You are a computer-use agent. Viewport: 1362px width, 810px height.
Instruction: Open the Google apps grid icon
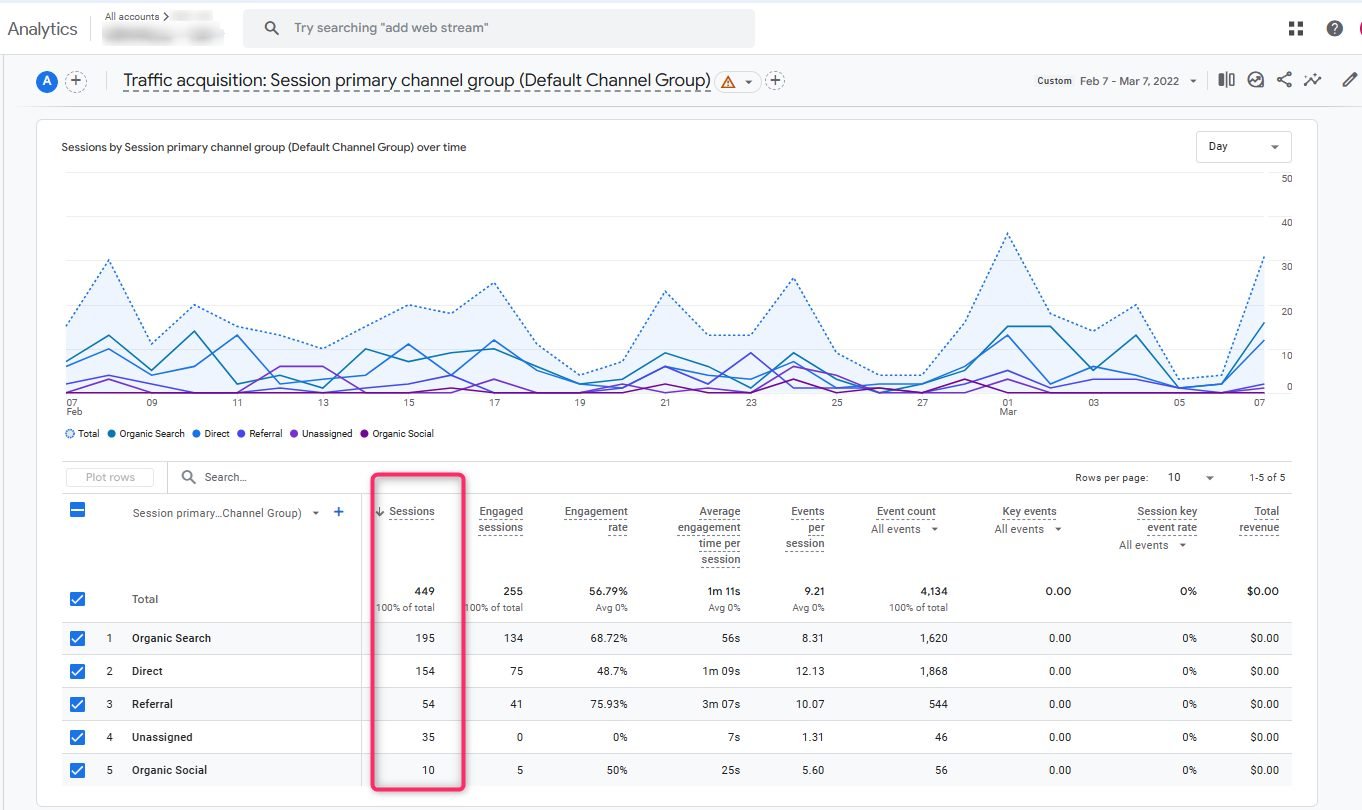(x=1296, y=28)
